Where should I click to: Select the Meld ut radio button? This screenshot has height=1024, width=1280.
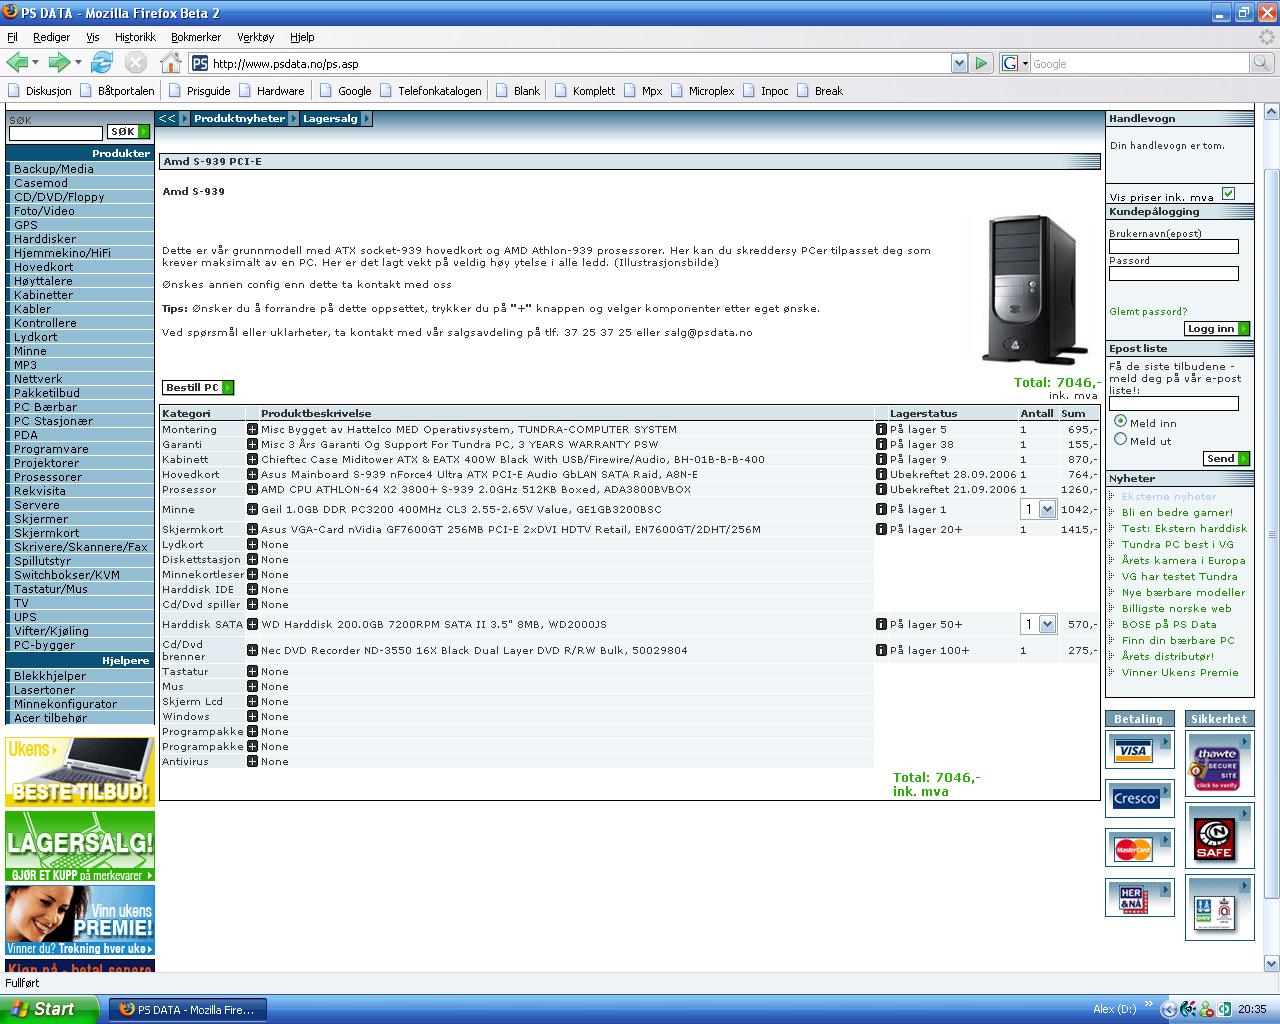tap(1120, 439)
